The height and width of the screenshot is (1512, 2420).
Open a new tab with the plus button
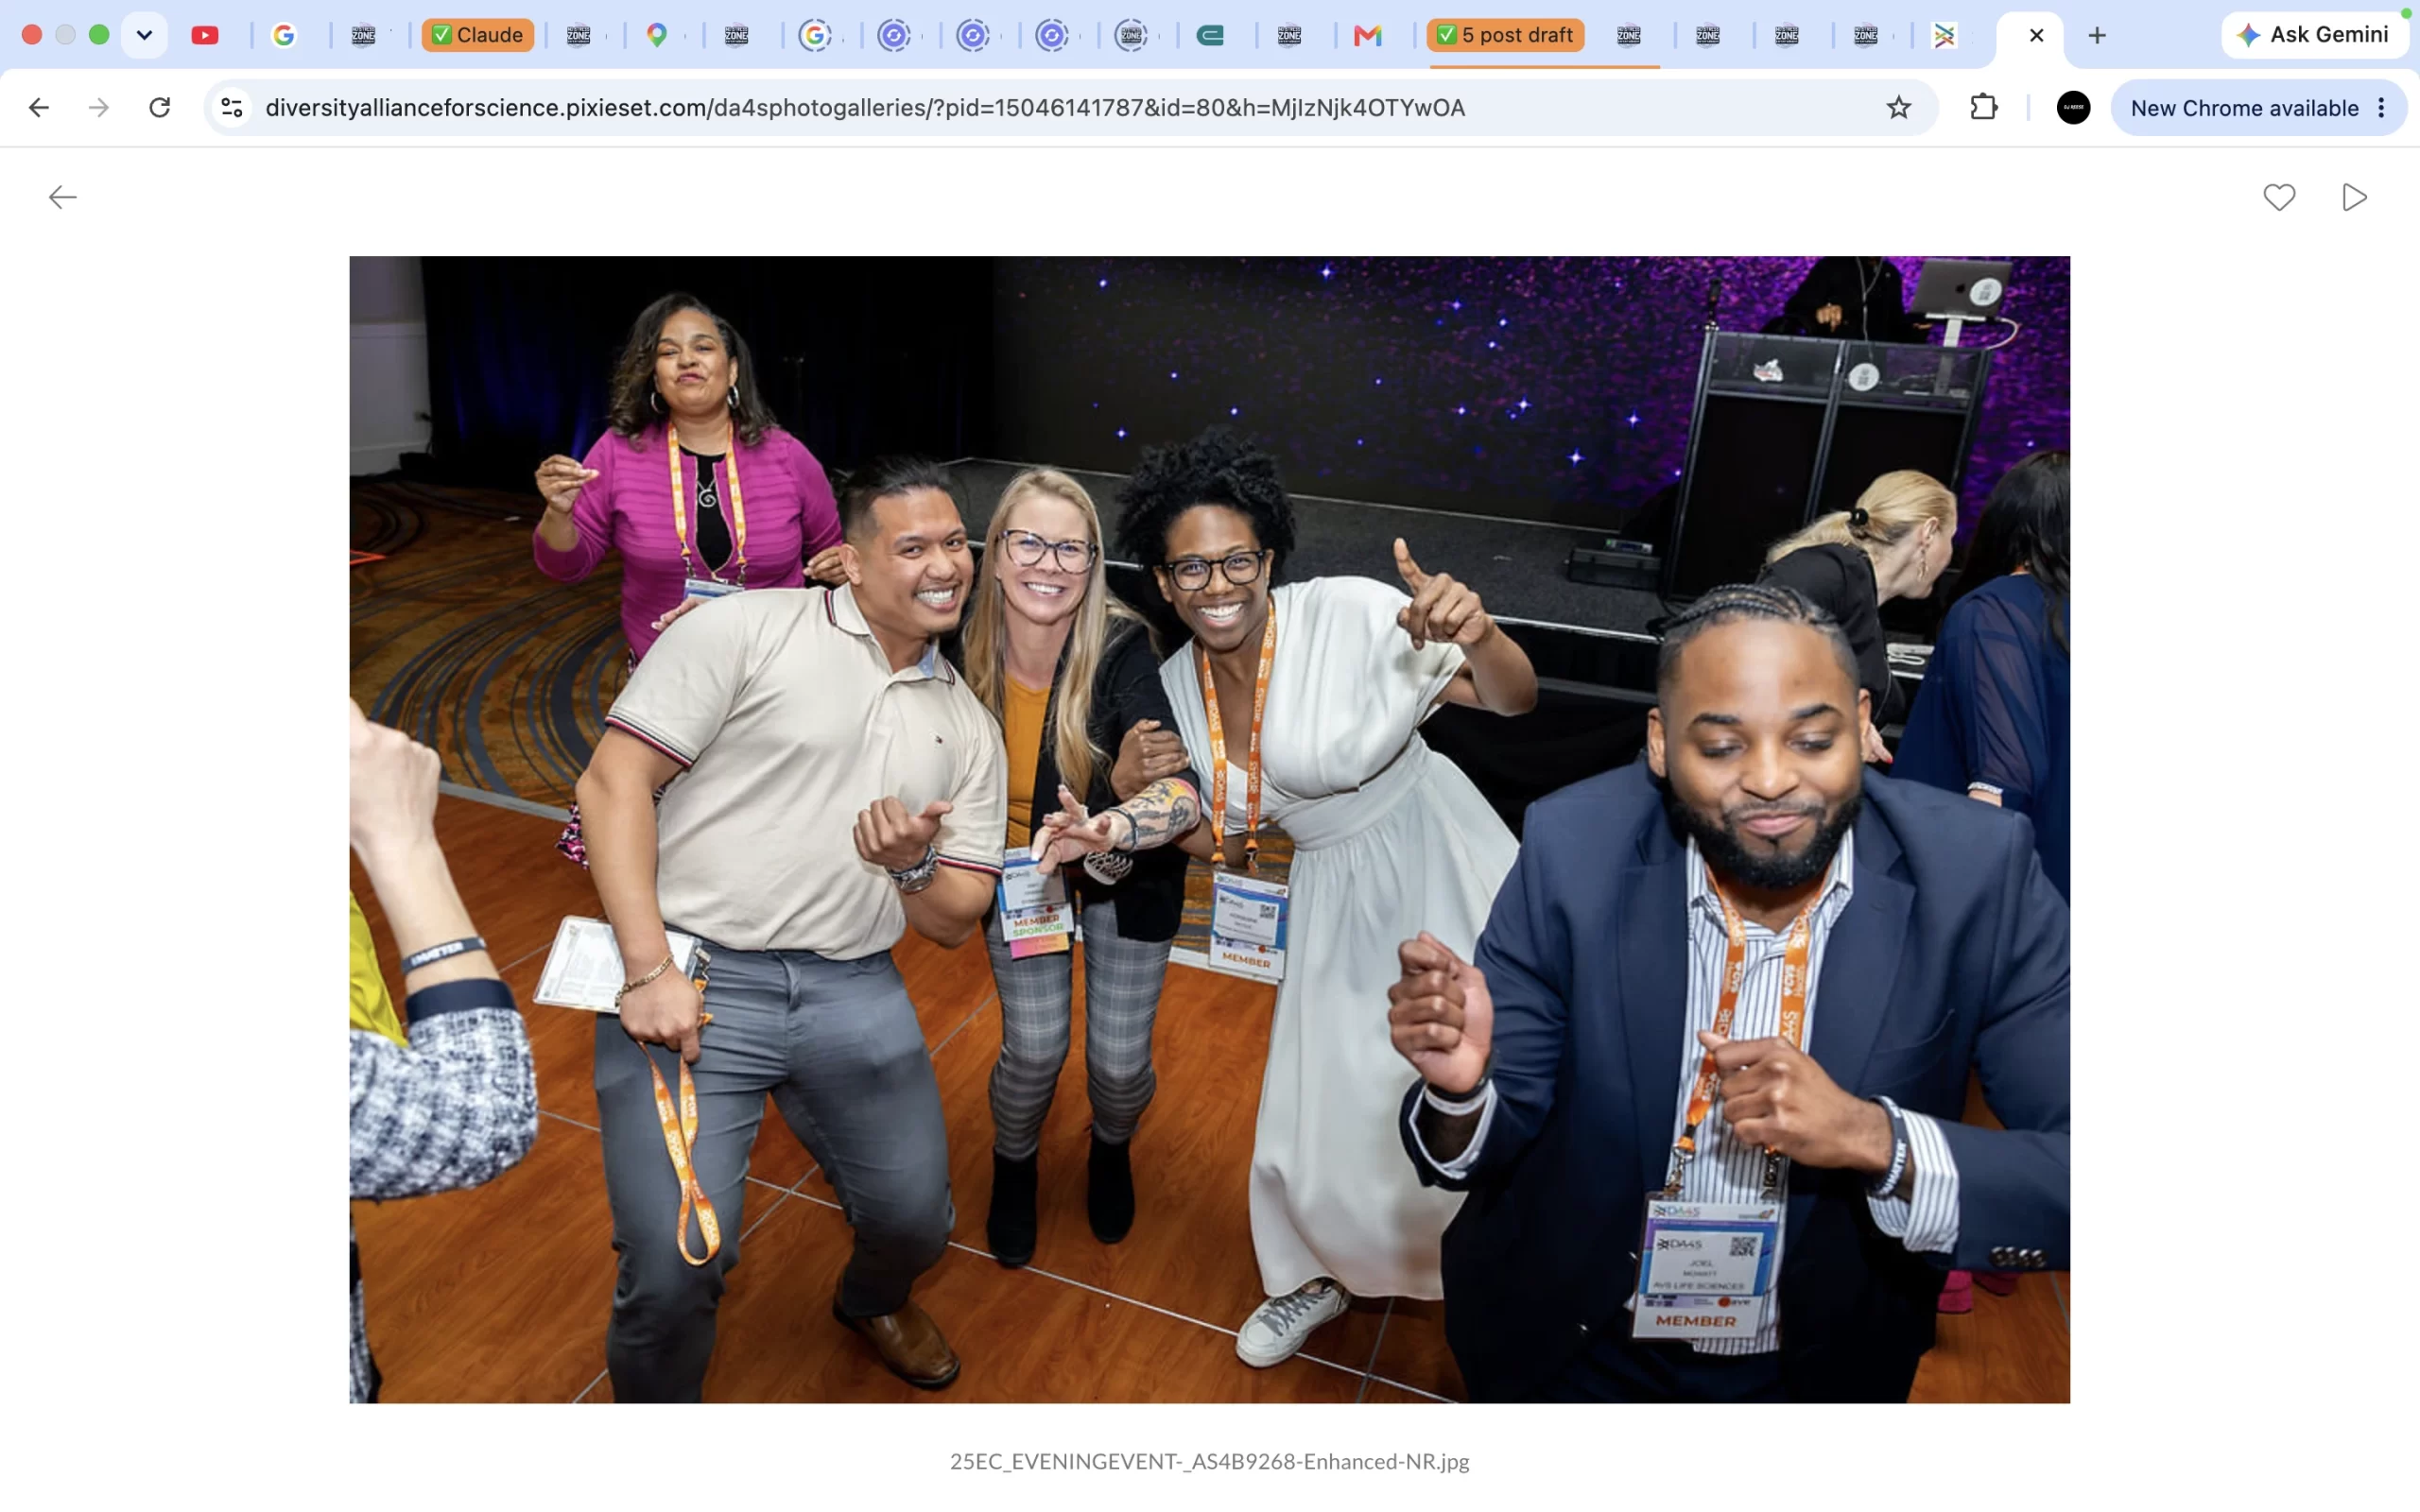[x=2097, y=35]
